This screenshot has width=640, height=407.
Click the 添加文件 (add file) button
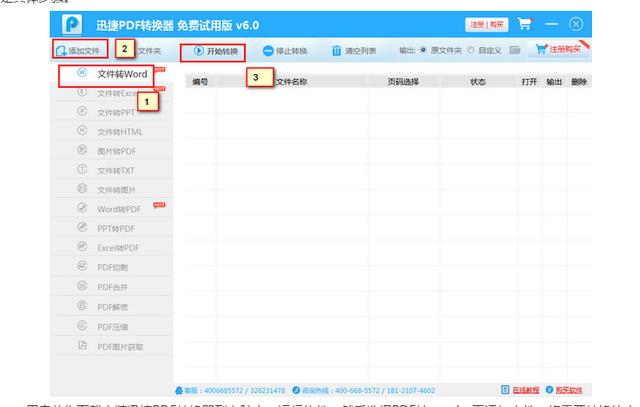[79, 51]
